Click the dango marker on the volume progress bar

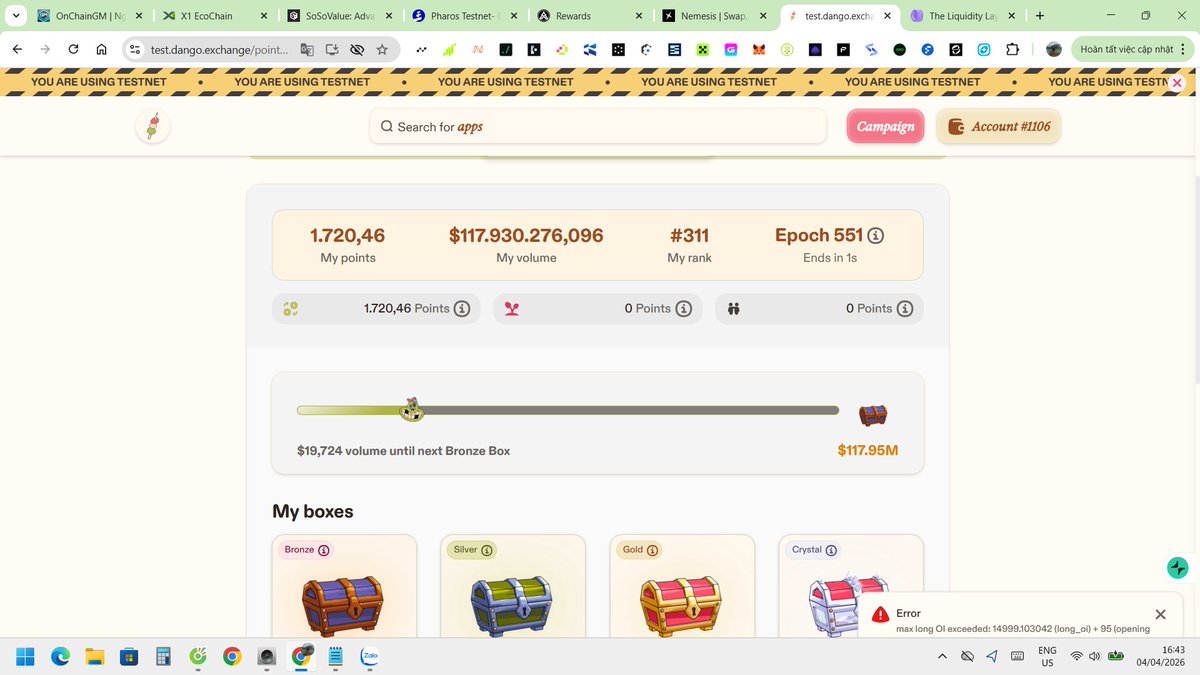click(411, 409)
